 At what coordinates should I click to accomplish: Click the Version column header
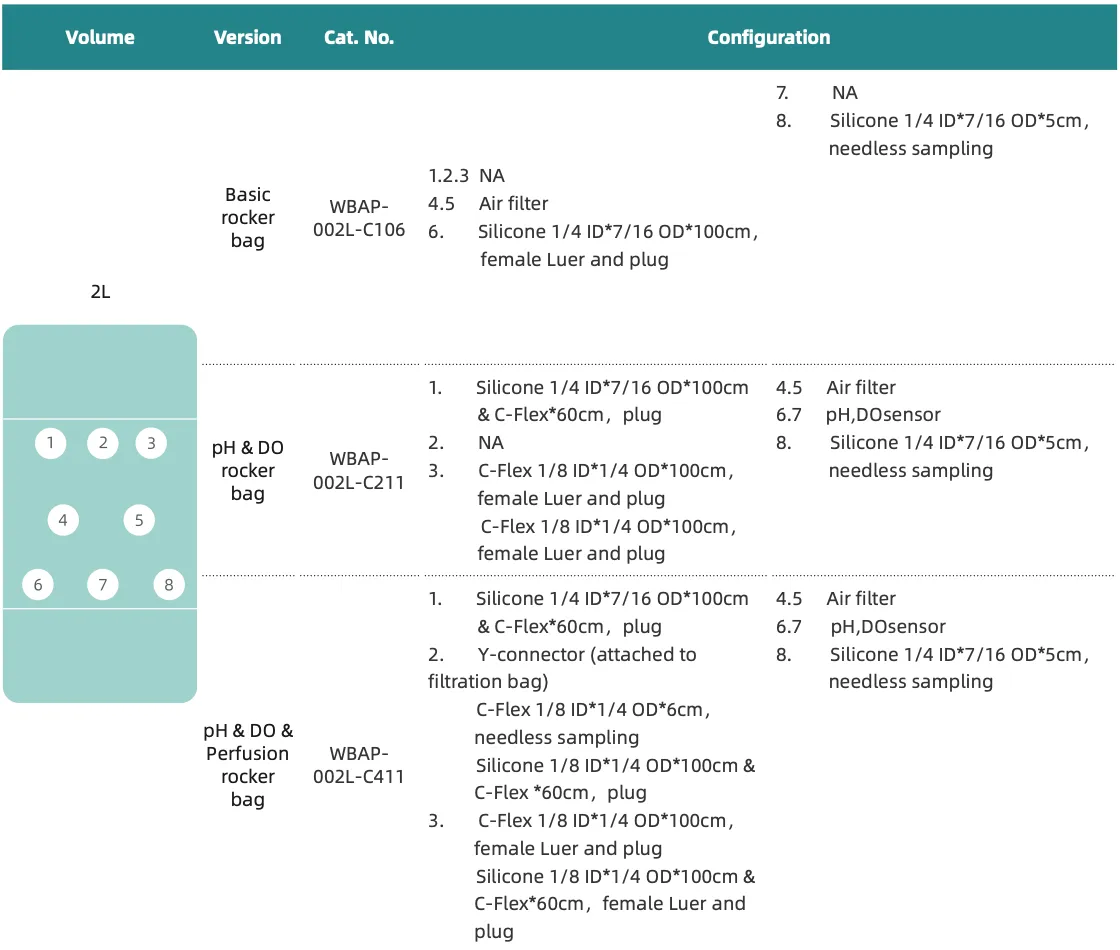point(247,37)
